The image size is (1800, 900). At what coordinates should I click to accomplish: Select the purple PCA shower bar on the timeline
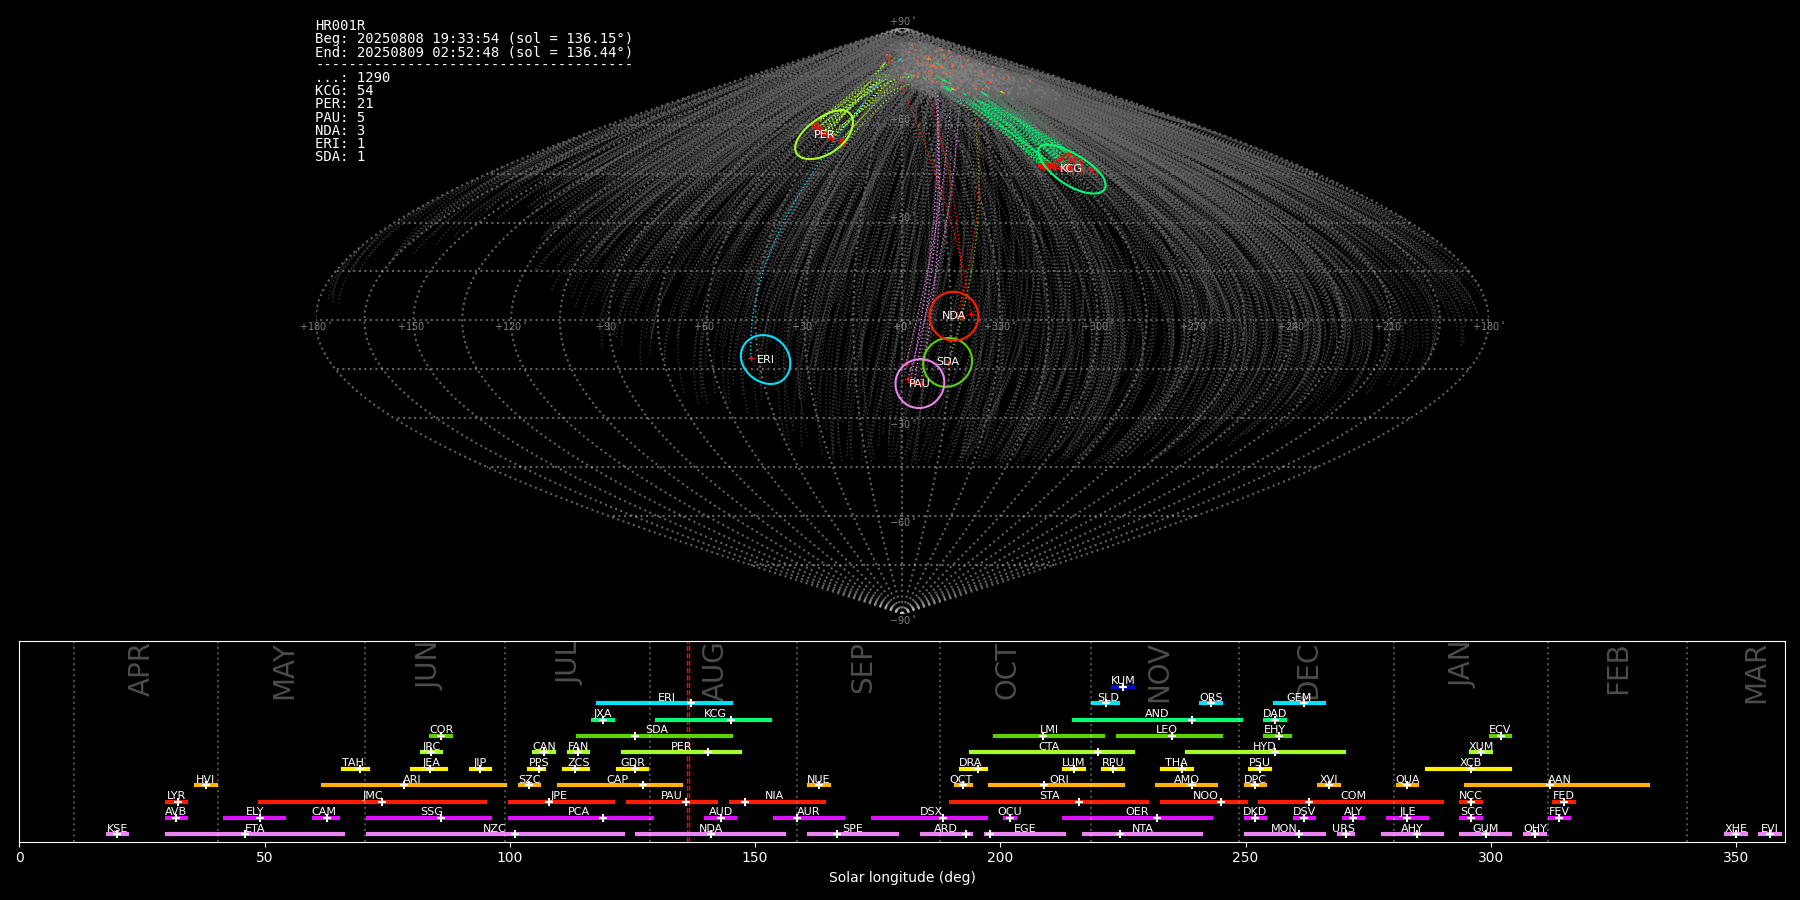coord(580,818)
